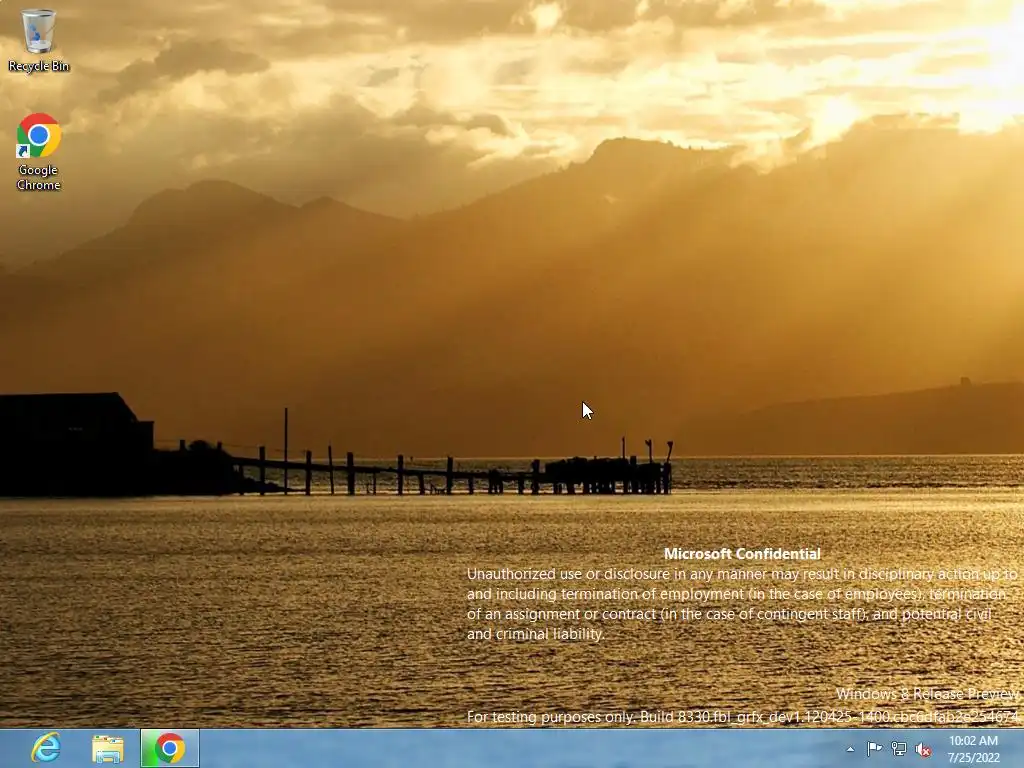Open Internet Explorer from the taskbar
The width and height of the screenshot is (1024, 768).
click(x=46, y=748)
